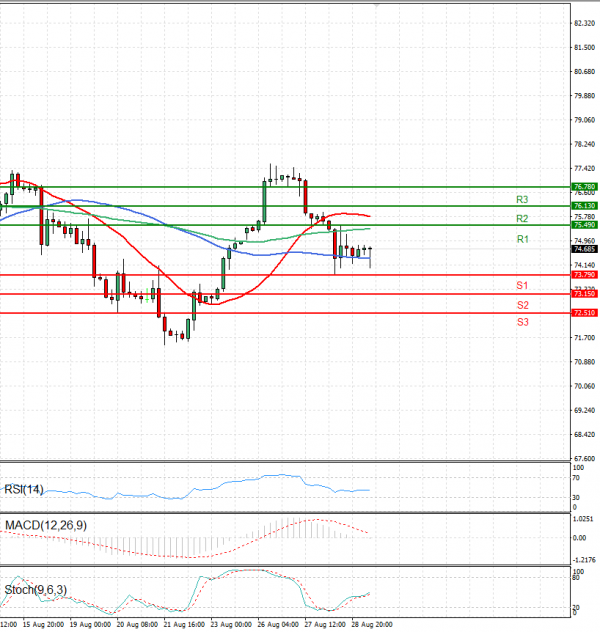Click the 28 Aug 20:00 time label
This screenshot has height=632, width=600.
tap(372, 625)
